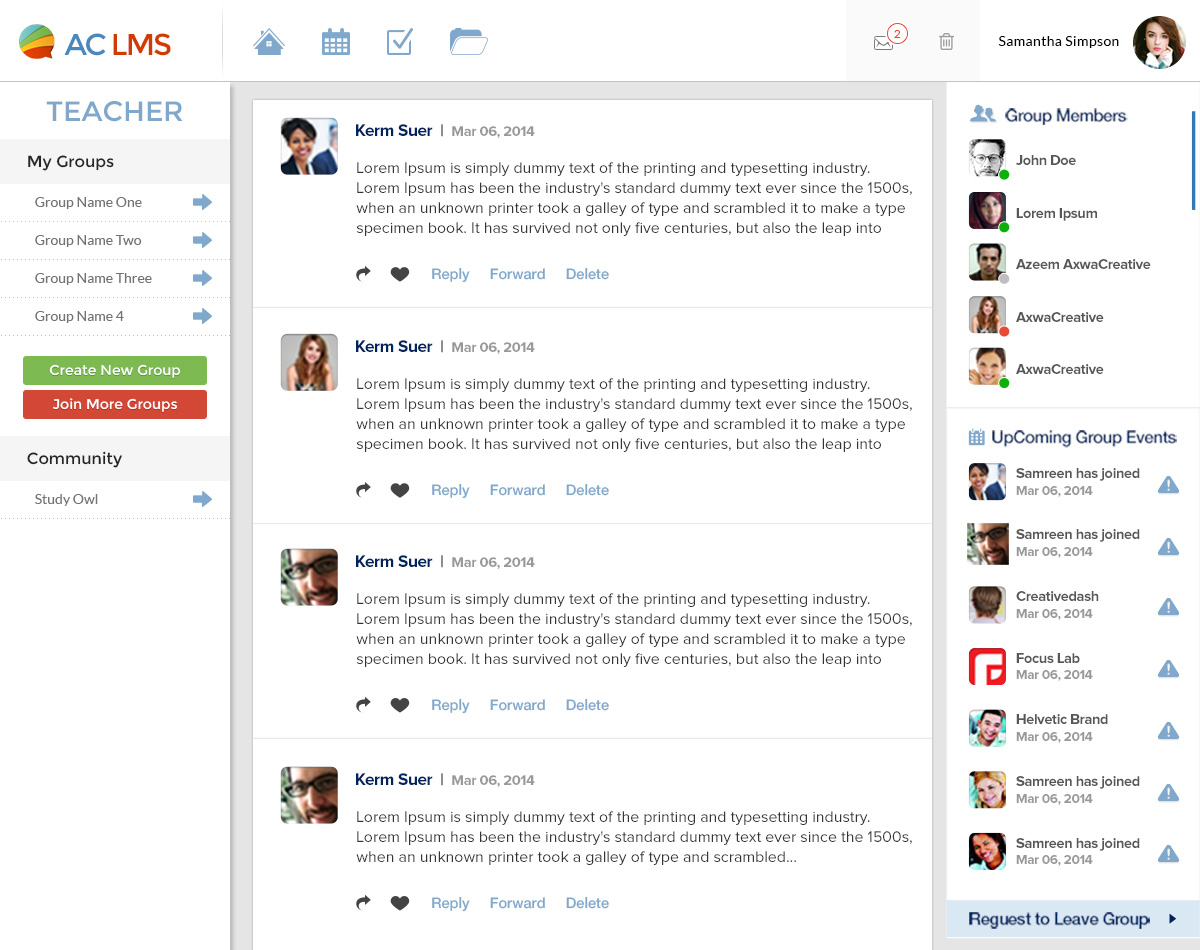1200x950 pixels.
Task: Like the fourth post with the heart icon
Action: point(400,903)
